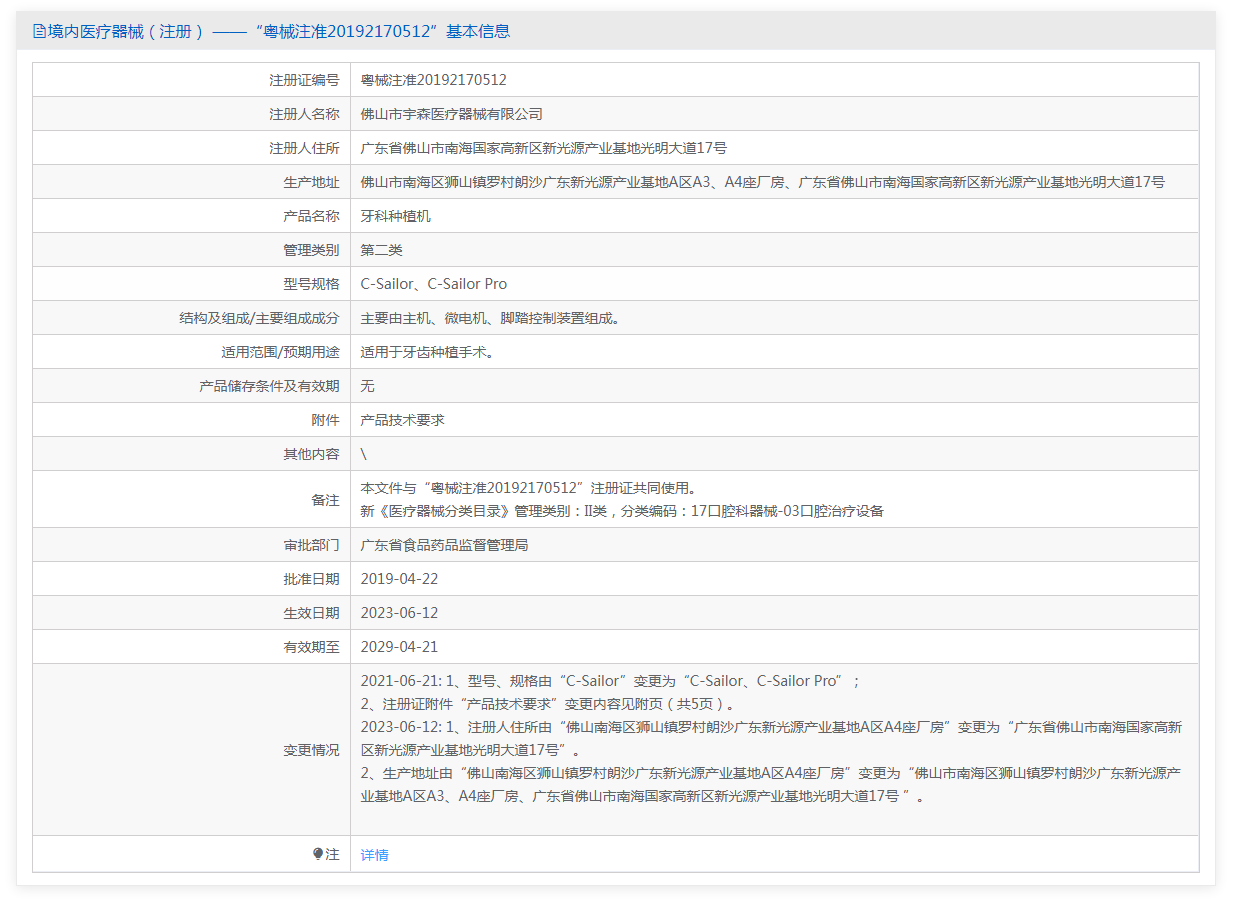Select registration number 粤械注准20192170512 value
This screenshot has width=1233, height=901.
434,80
